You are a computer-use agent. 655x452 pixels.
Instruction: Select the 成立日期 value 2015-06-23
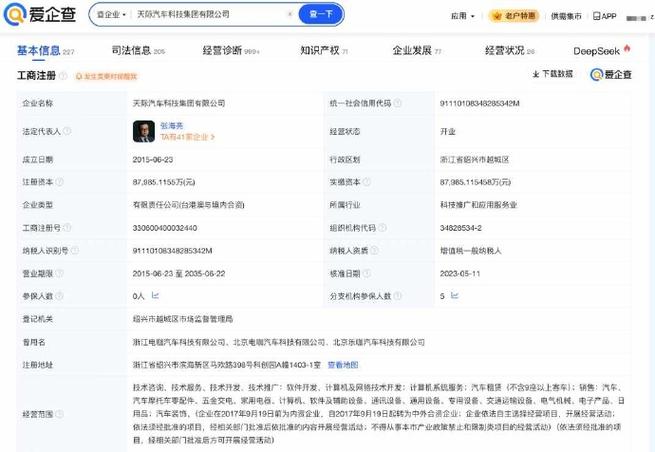click(153, 160)
